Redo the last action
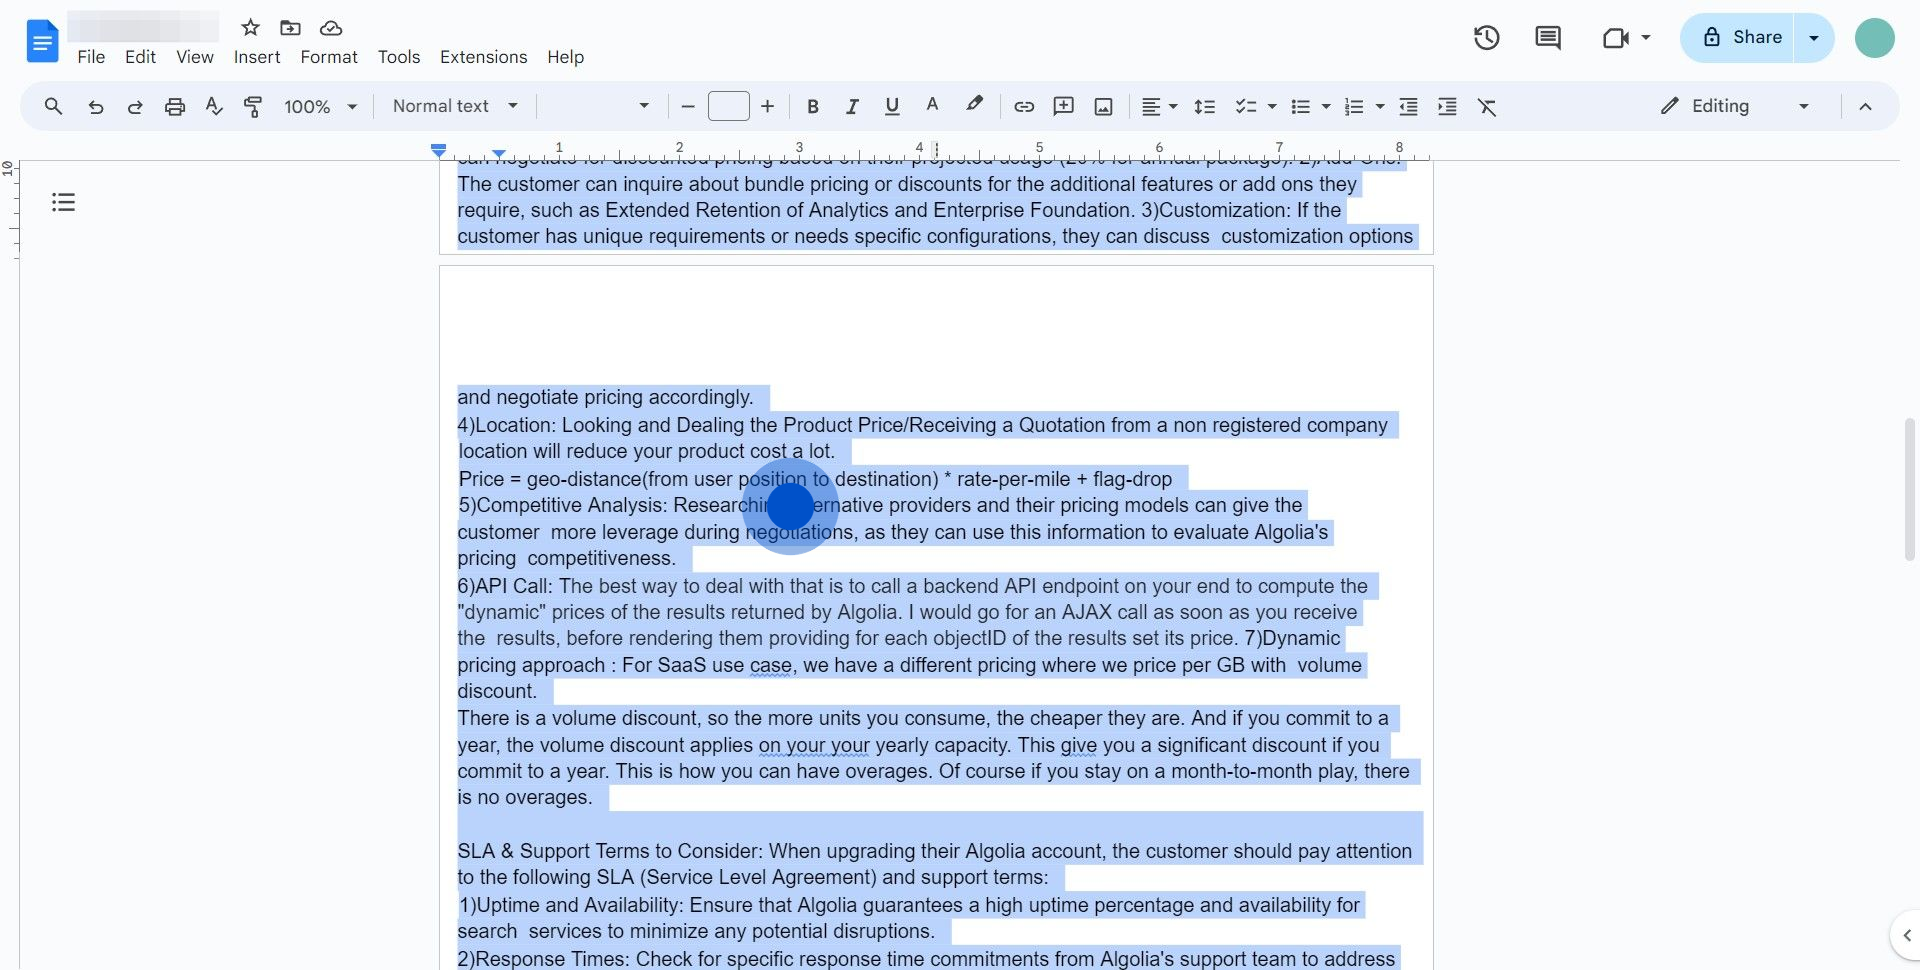The image size is (1920, 970). click(135, 106)
